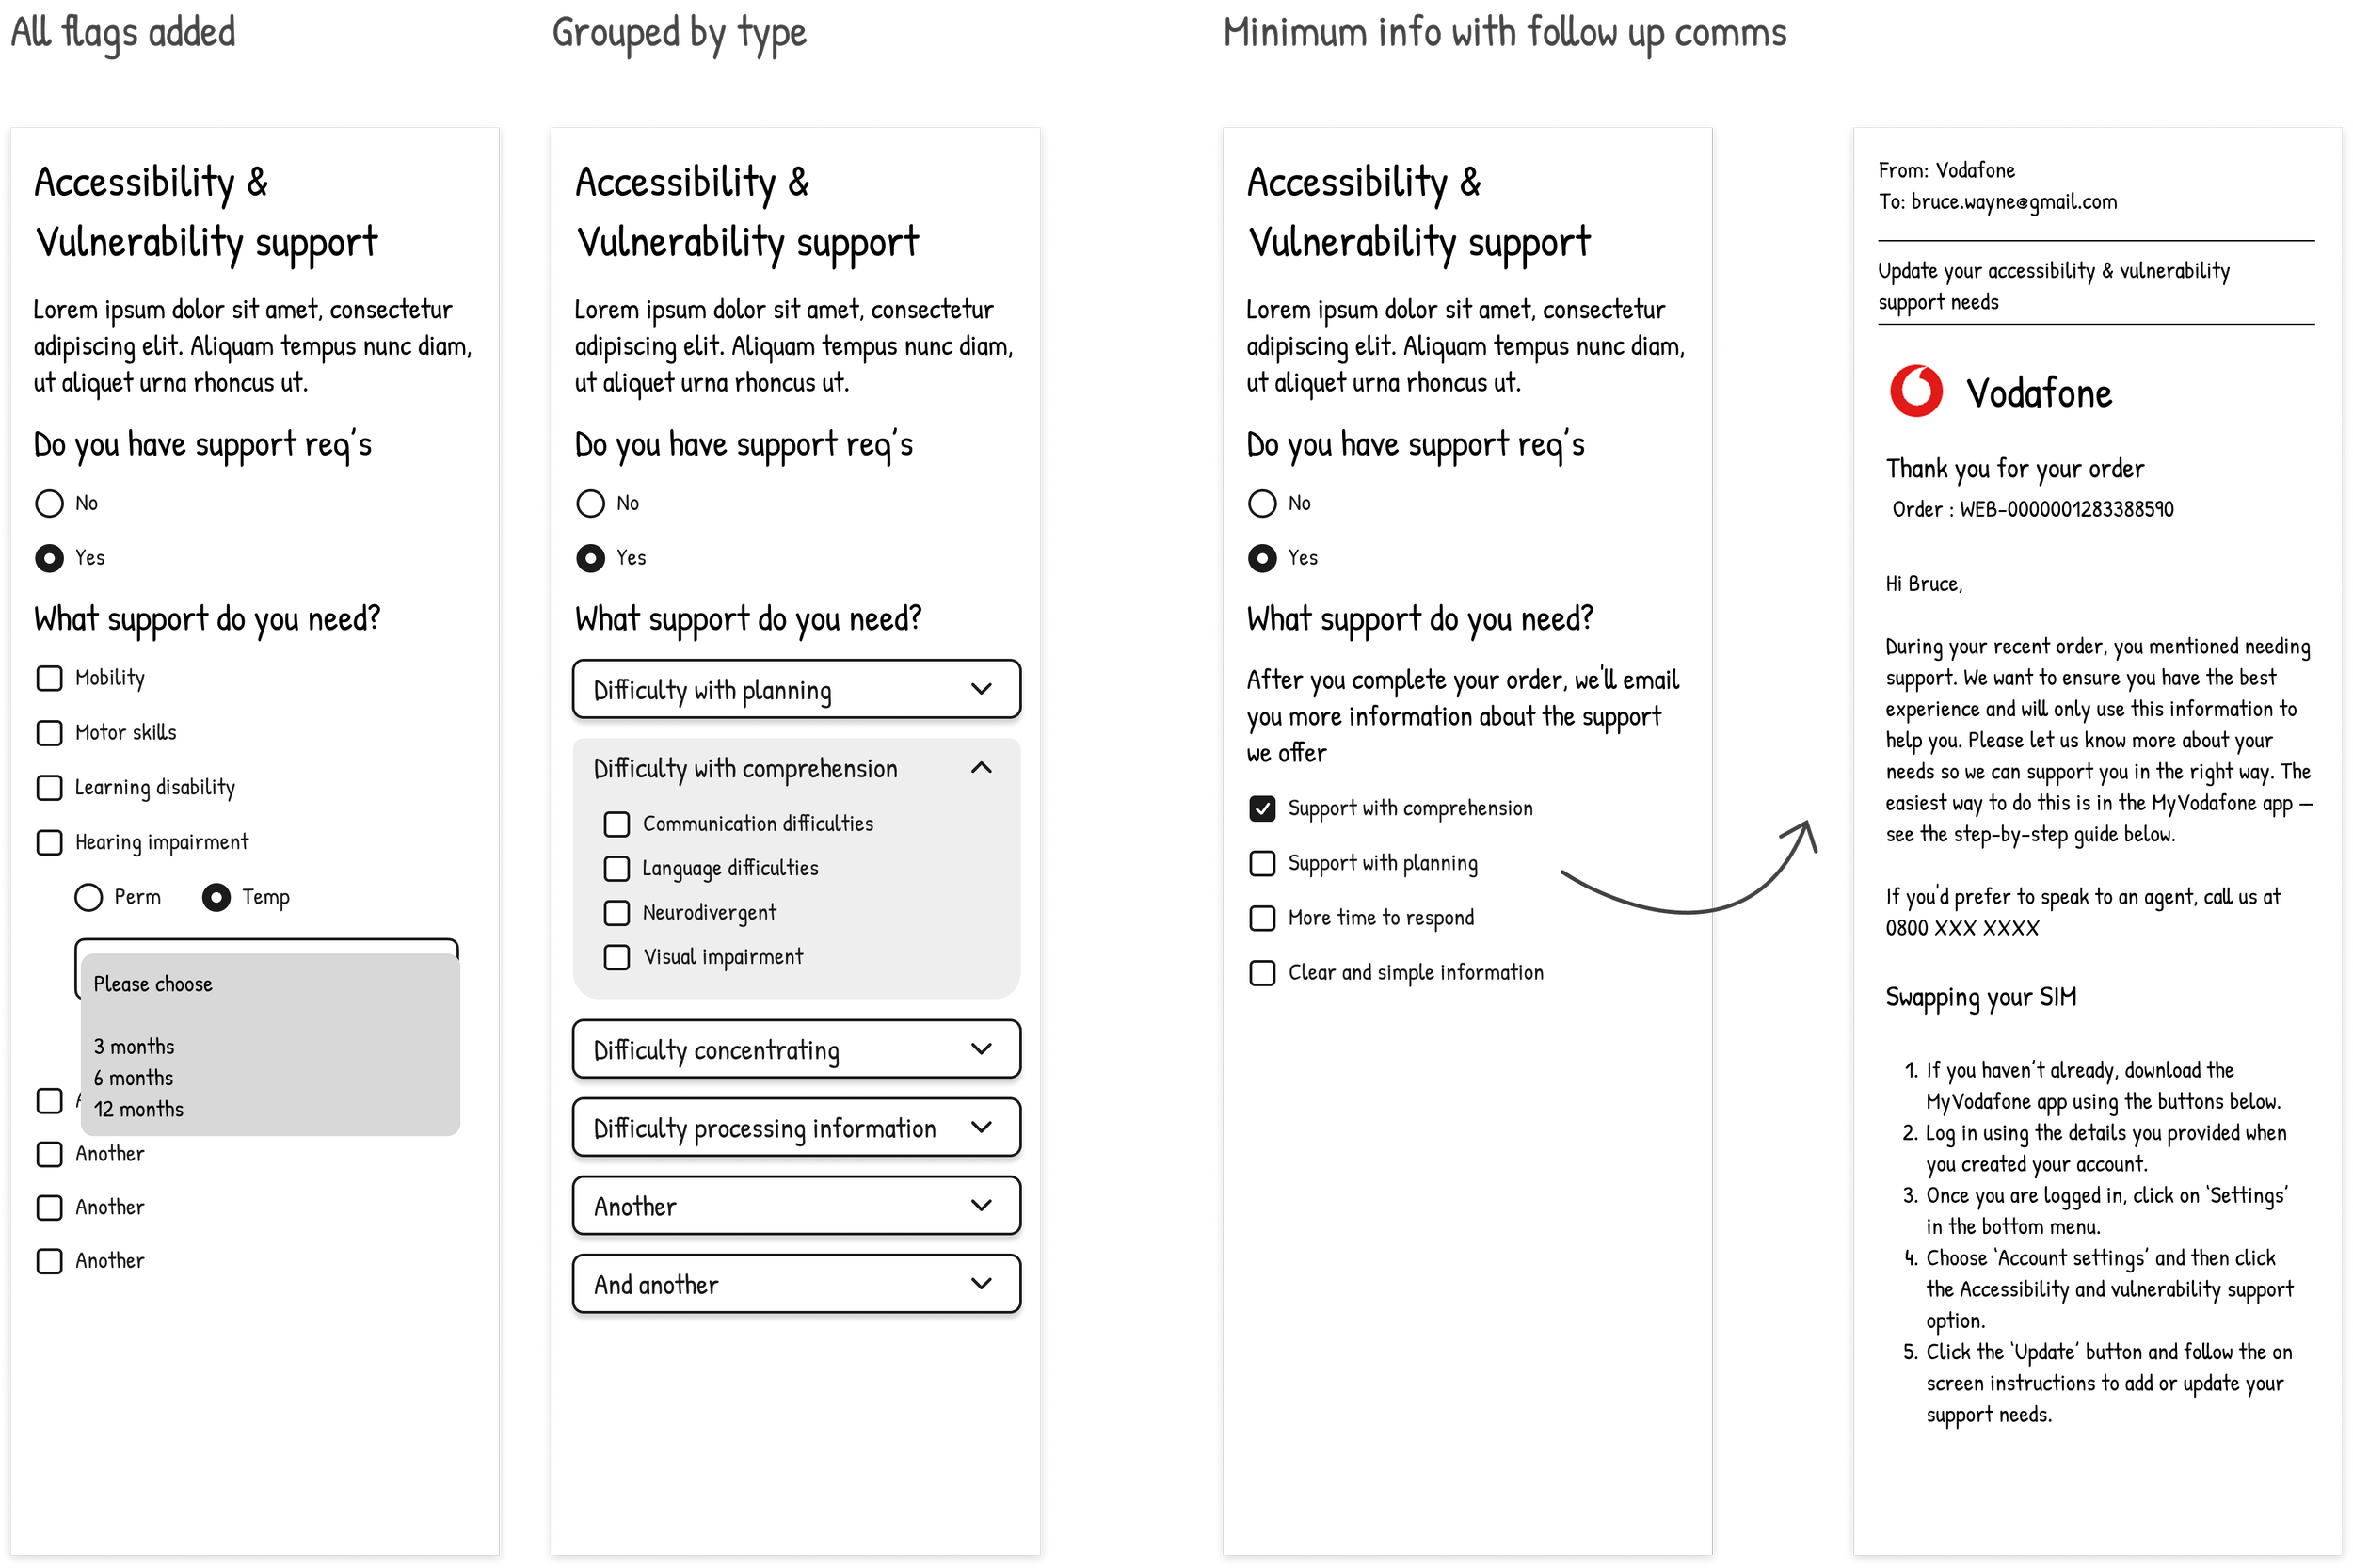This screenshot has width=2353, height=1568.
Task: Check the "Clear and simple information" checkbox
Action: click(1262, 972)
